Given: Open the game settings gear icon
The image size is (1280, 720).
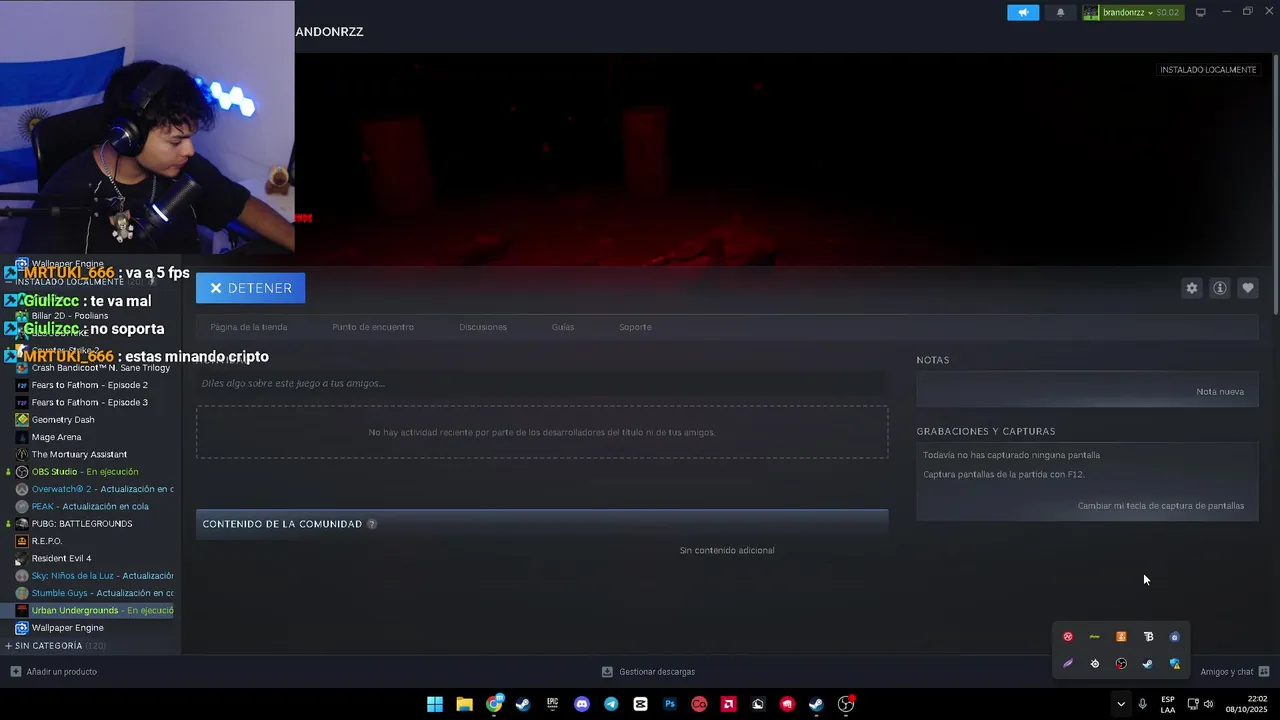Looking at the screenshot, I should [x=1191, y=288].
